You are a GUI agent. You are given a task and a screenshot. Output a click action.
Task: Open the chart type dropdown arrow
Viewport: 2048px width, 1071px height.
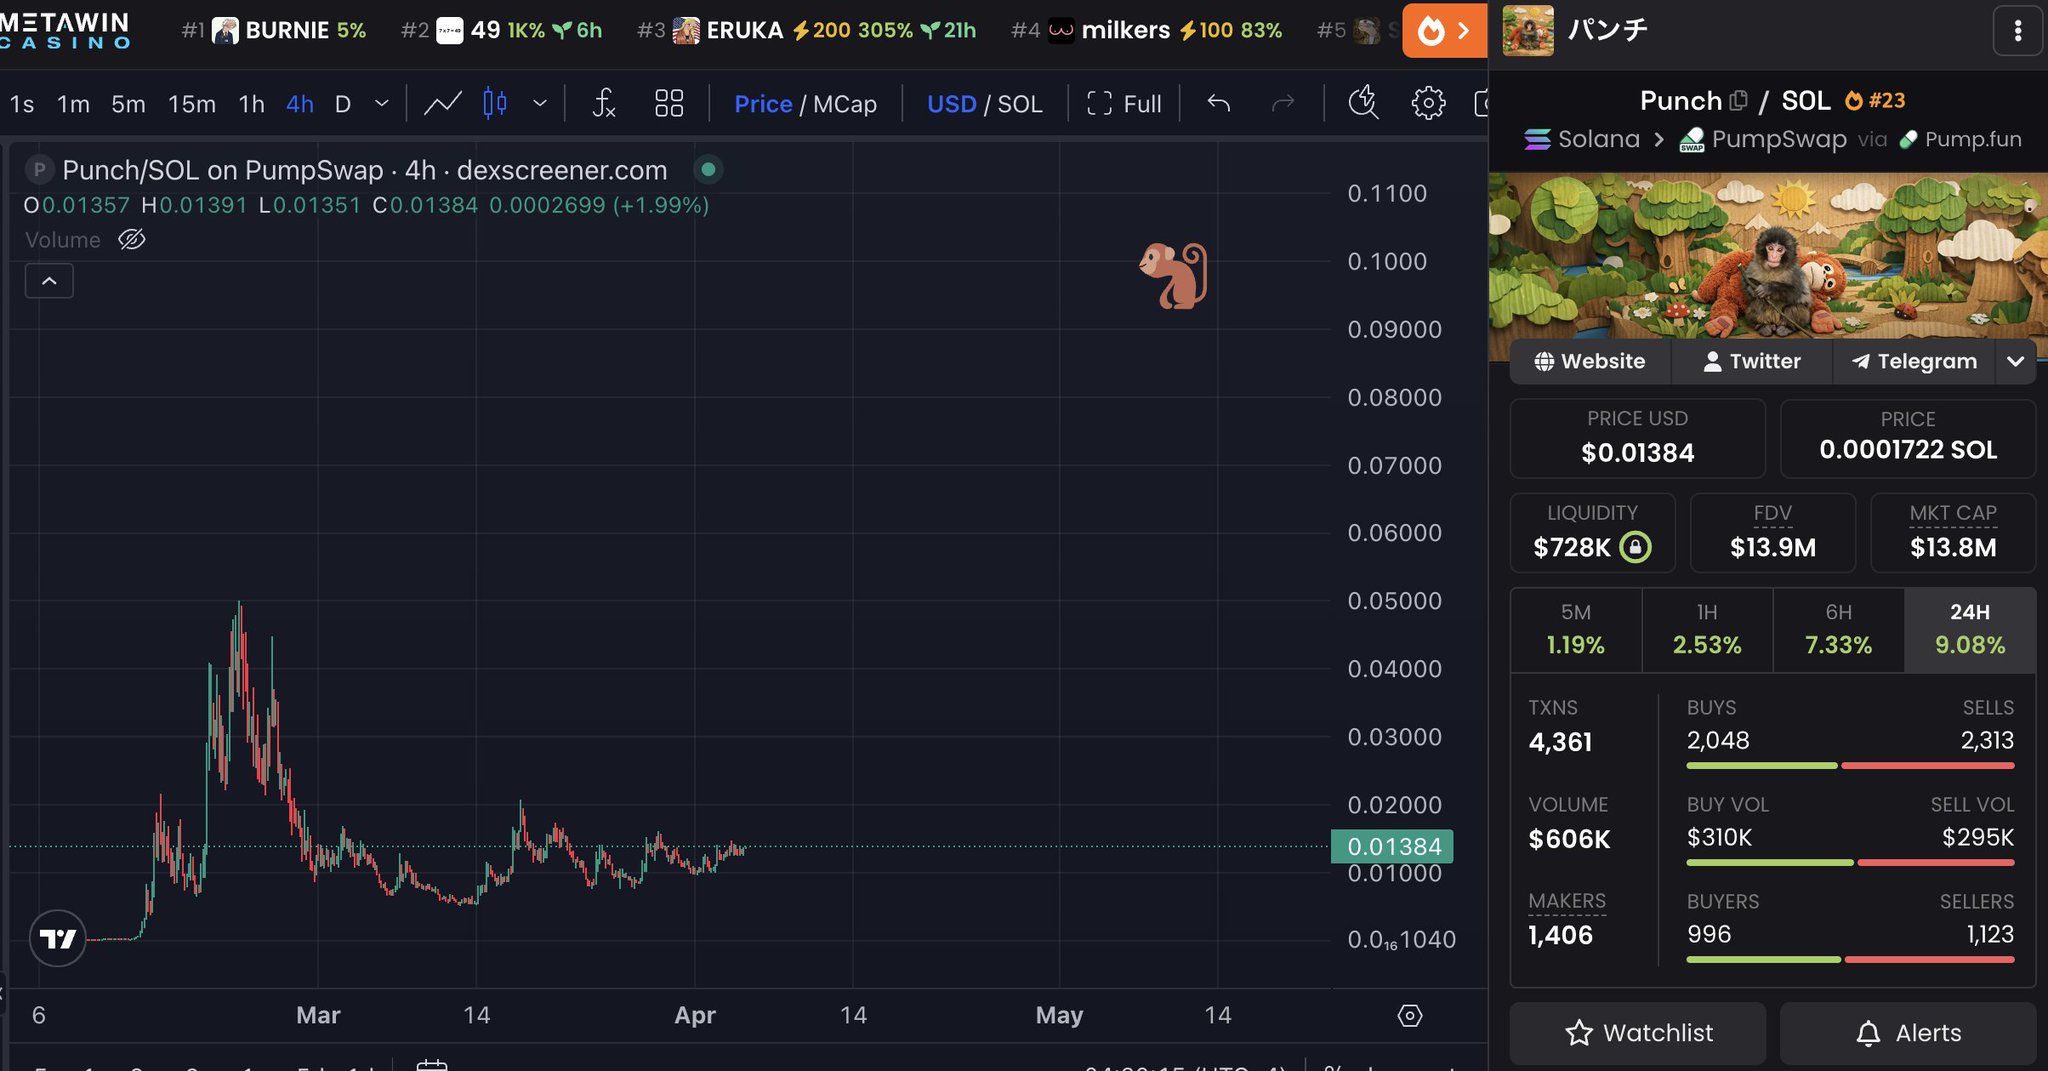point(540,103)
